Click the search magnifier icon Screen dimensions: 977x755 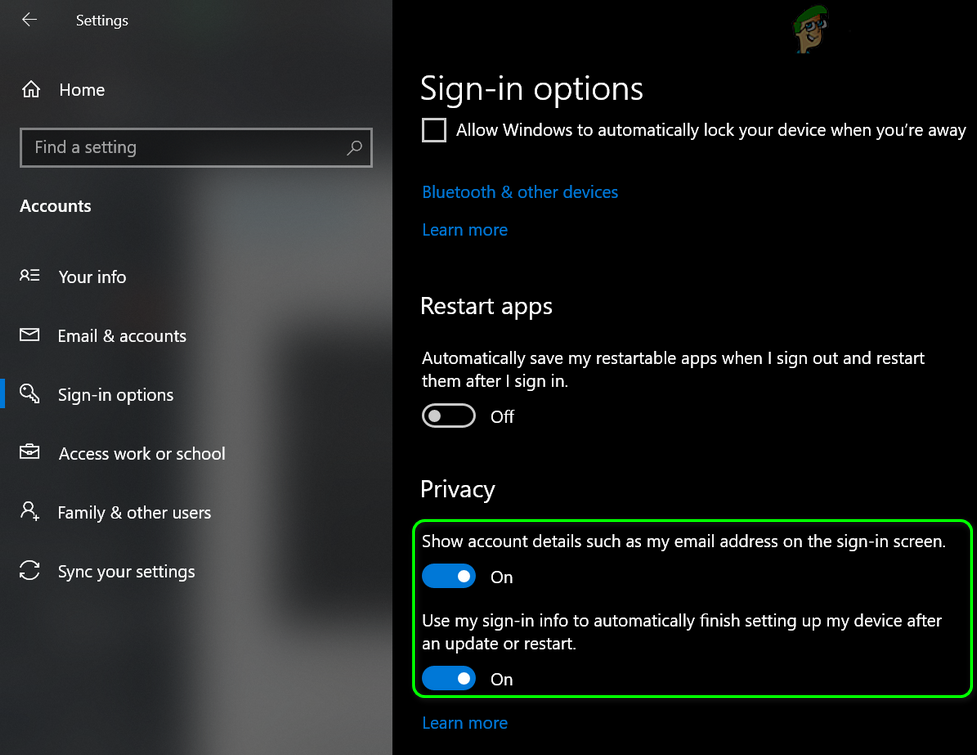point(355,148)
